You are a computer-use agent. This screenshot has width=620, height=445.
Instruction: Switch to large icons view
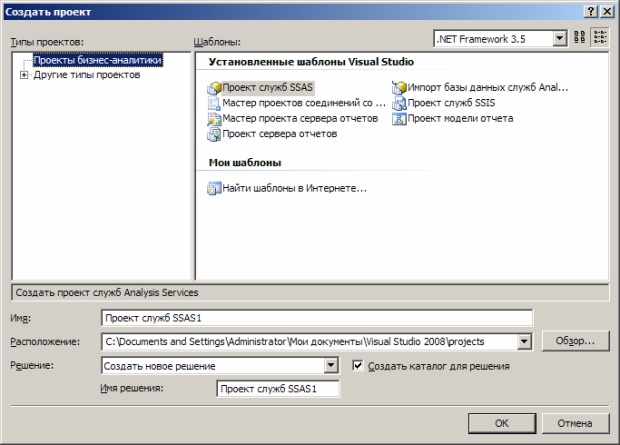pos(579,38)
